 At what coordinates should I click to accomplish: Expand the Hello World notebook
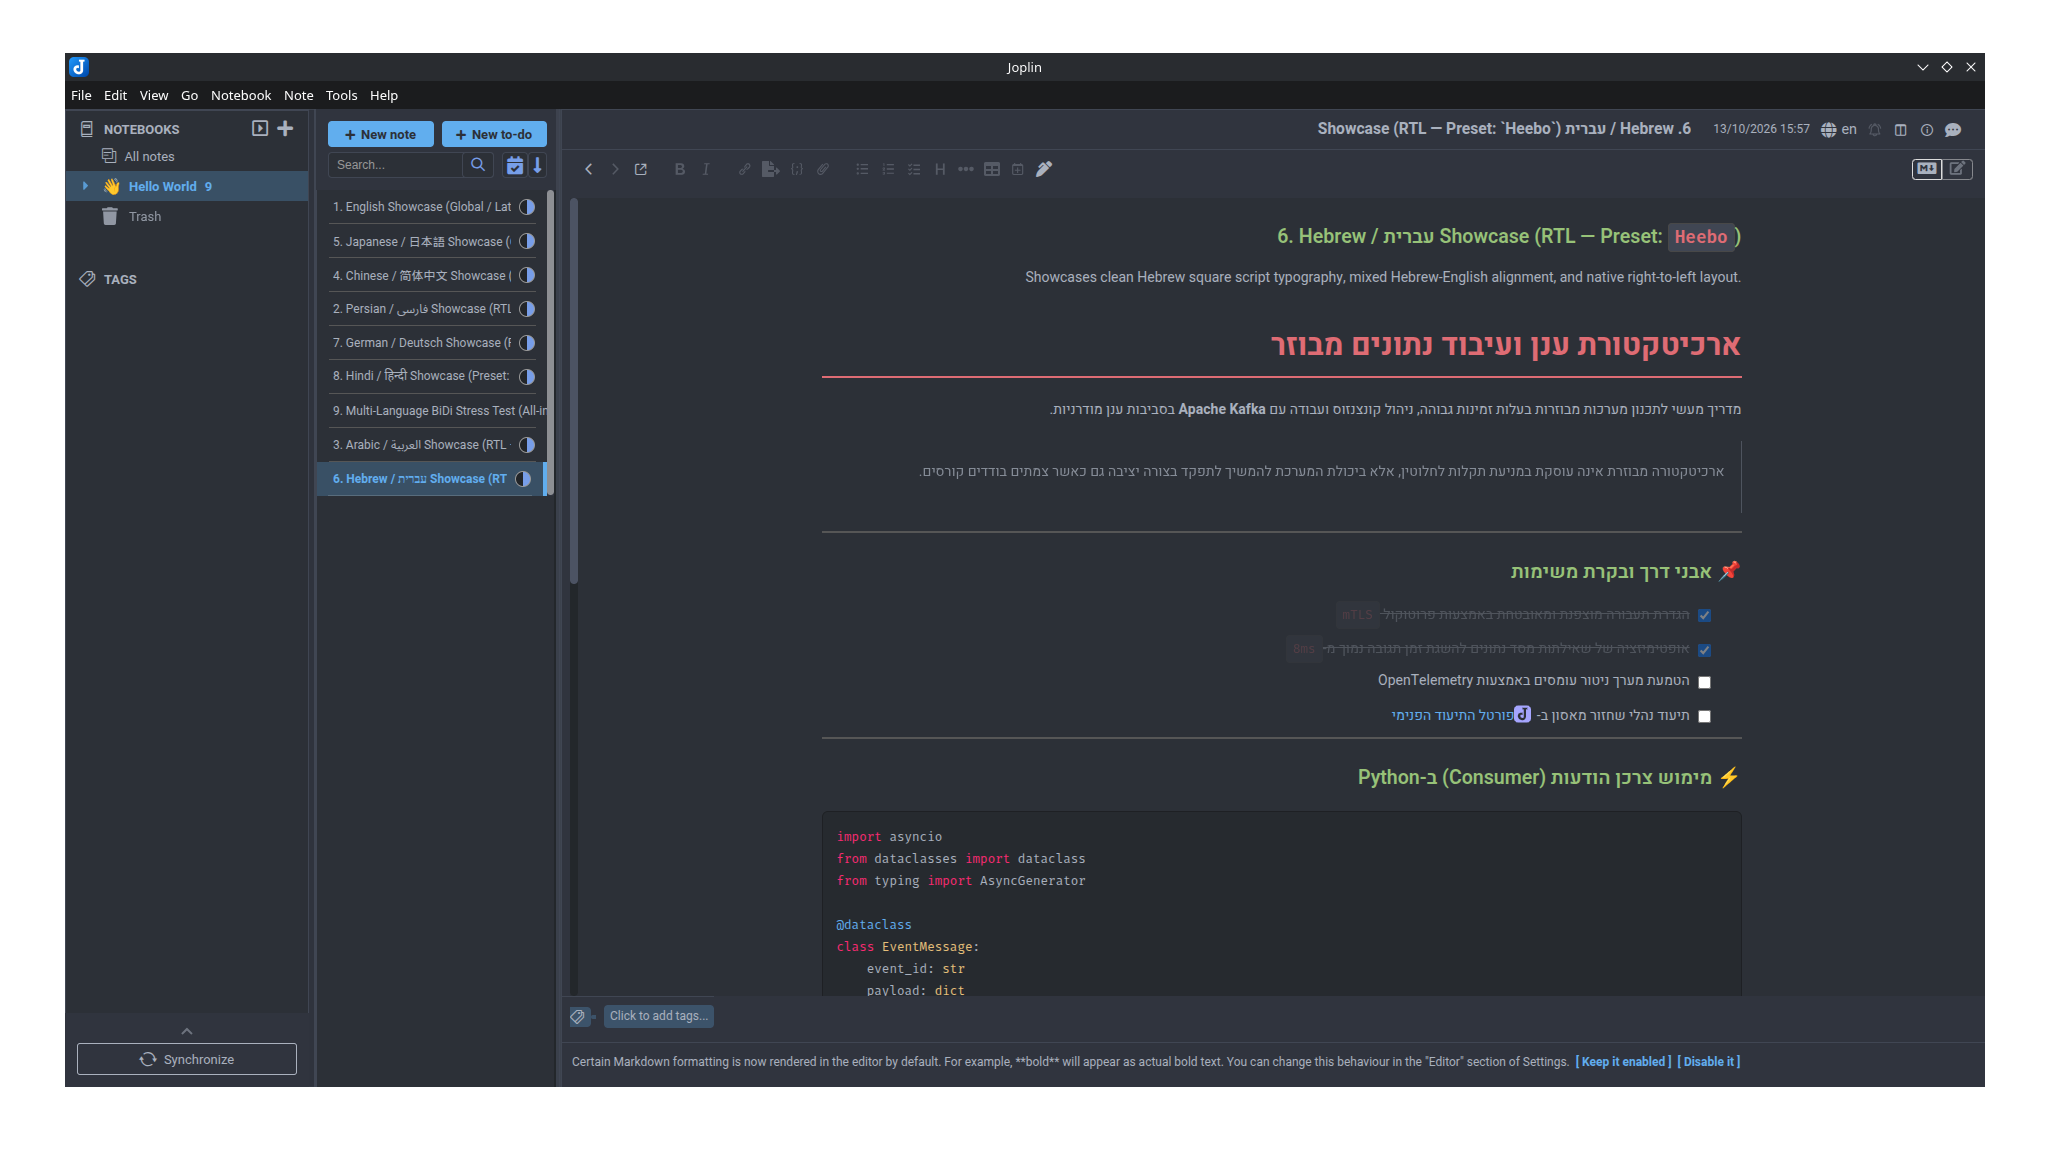pos(85,187)
